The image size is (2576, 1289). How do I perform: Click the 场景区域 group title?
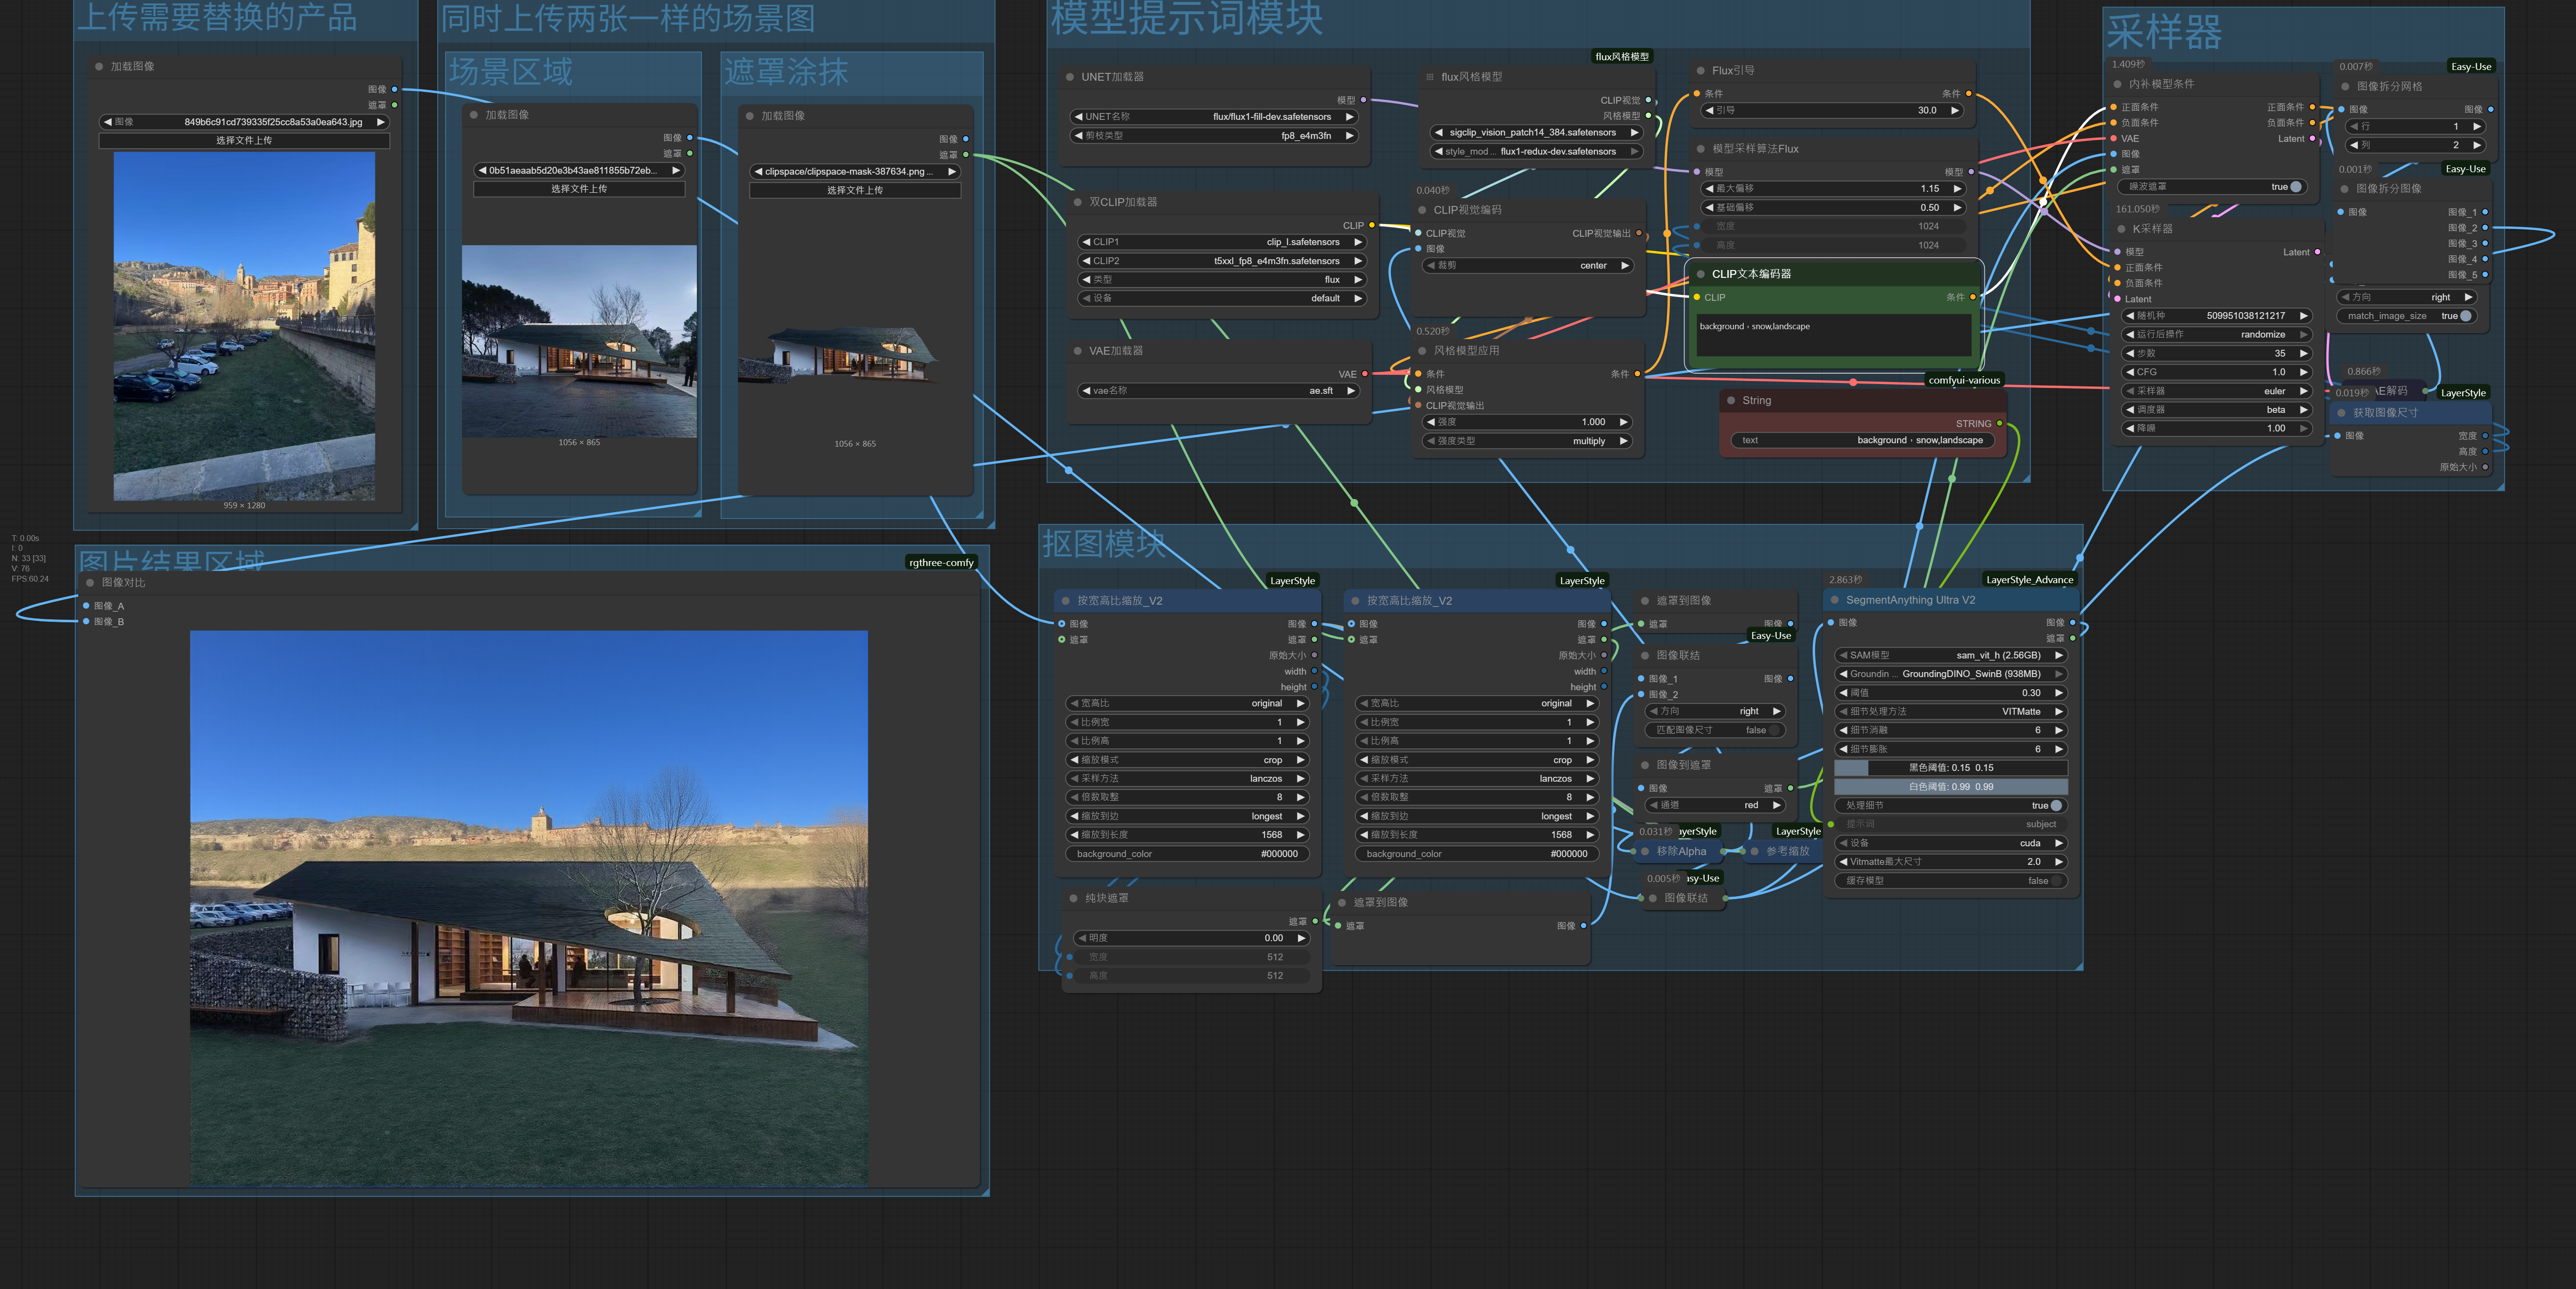tap(511, 72)
